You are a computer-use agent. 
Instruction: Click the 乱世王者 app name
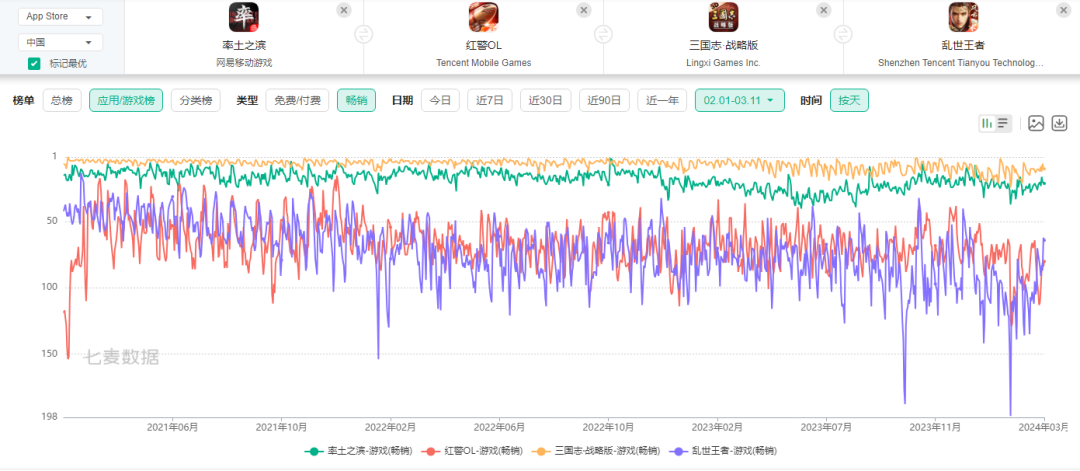point(963,46)
